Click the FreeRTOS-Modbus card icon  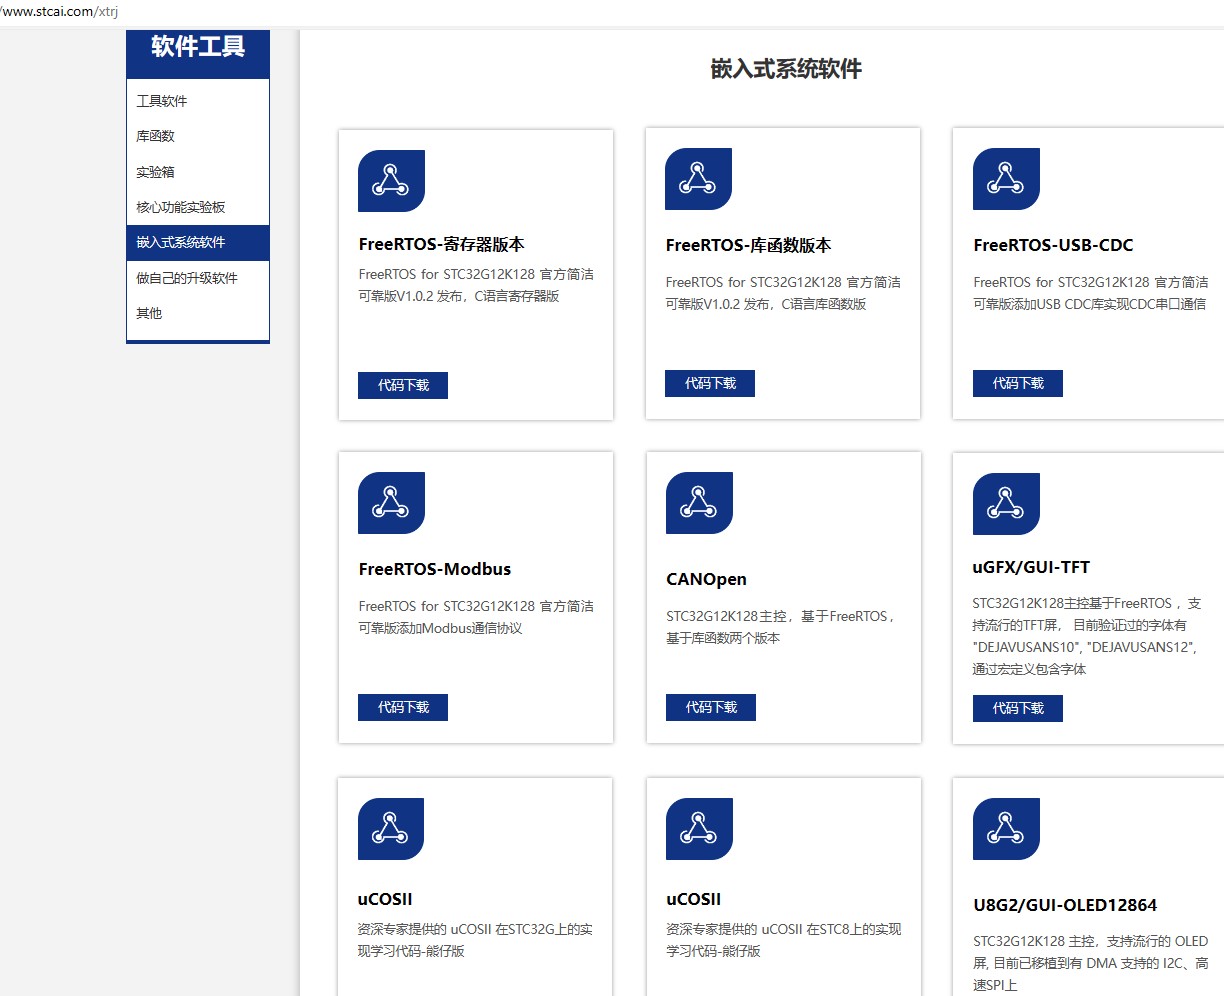tap(391, 503)
